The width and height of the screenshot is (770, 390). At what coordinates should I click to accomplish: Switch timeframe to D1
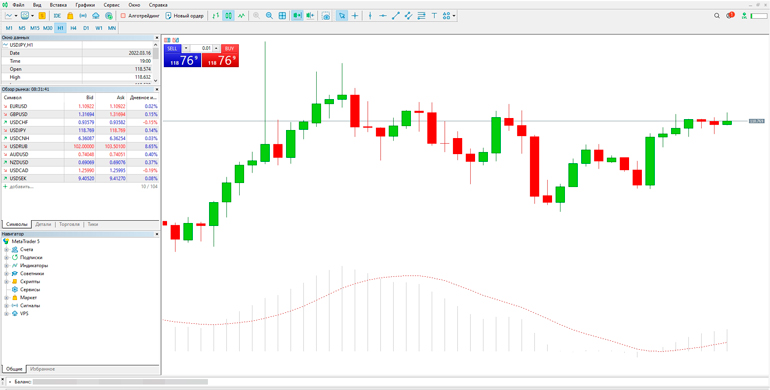pyautogui.click(x=86, y=28)
